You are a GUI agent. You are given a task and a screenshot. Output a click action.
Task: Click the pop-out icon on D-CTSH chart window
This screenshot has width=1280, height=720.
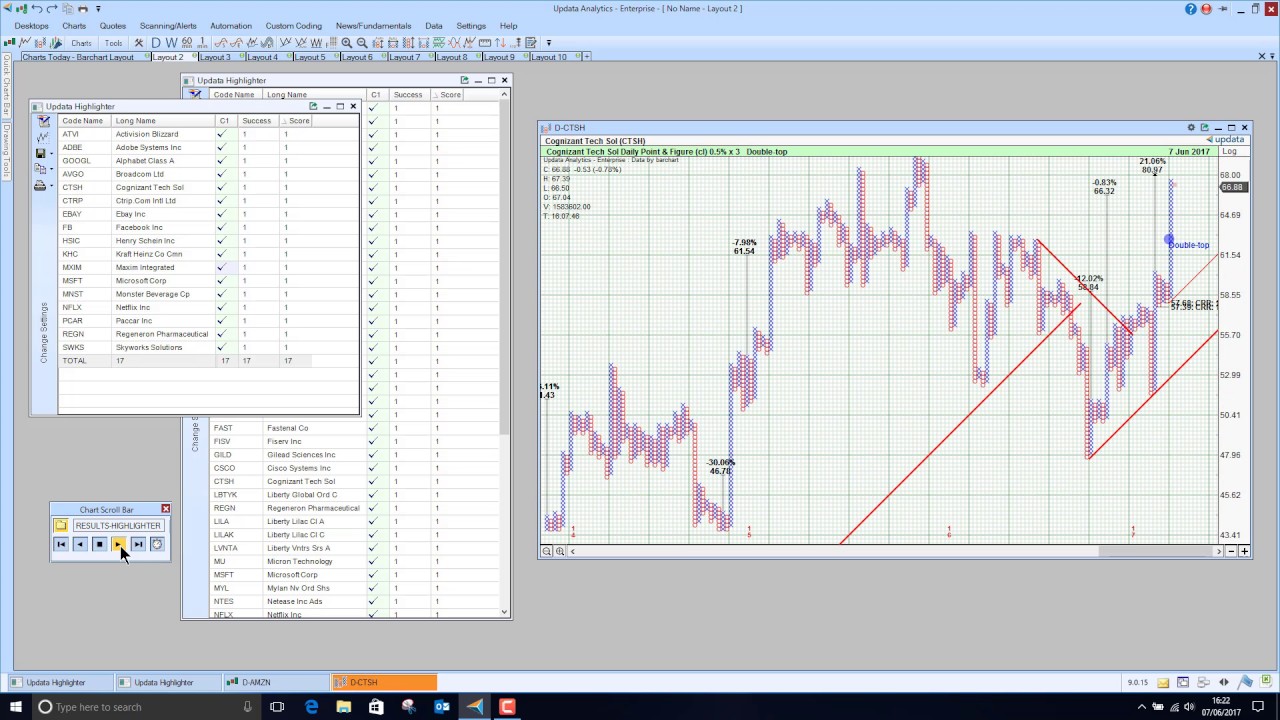point(1204,128)
